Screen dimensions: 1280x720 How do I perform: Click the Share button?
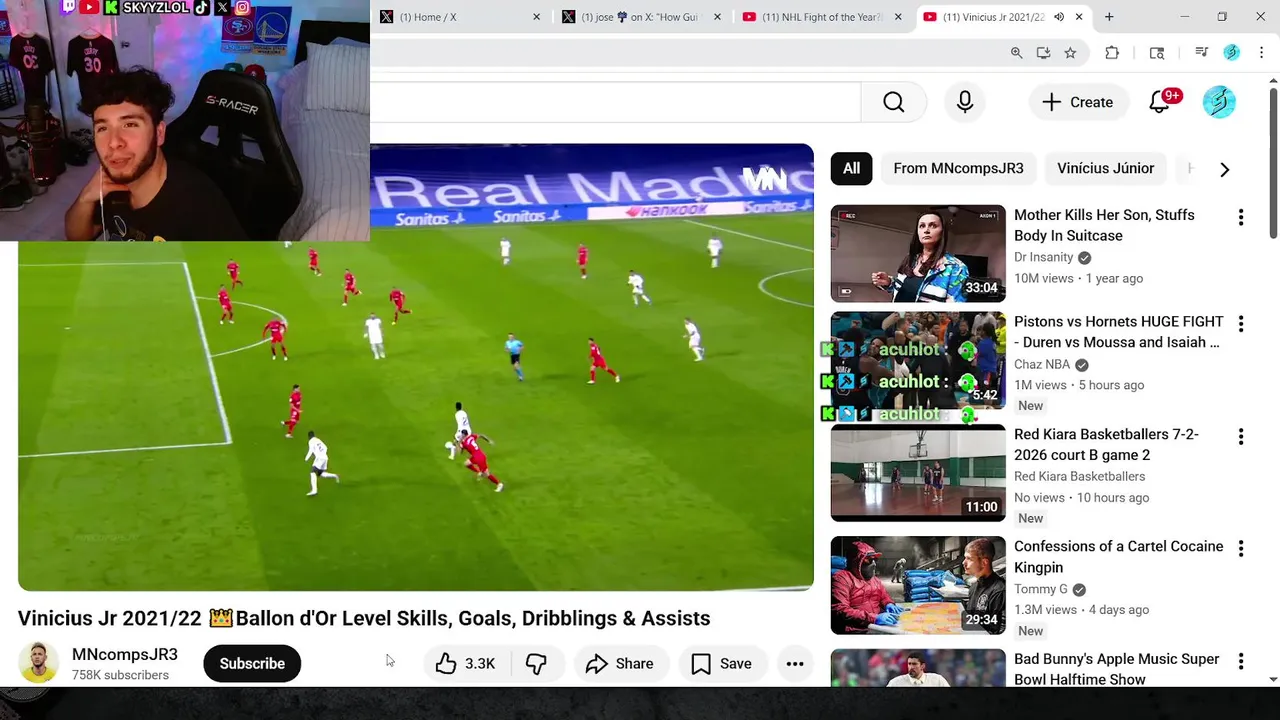click(620, 664)
